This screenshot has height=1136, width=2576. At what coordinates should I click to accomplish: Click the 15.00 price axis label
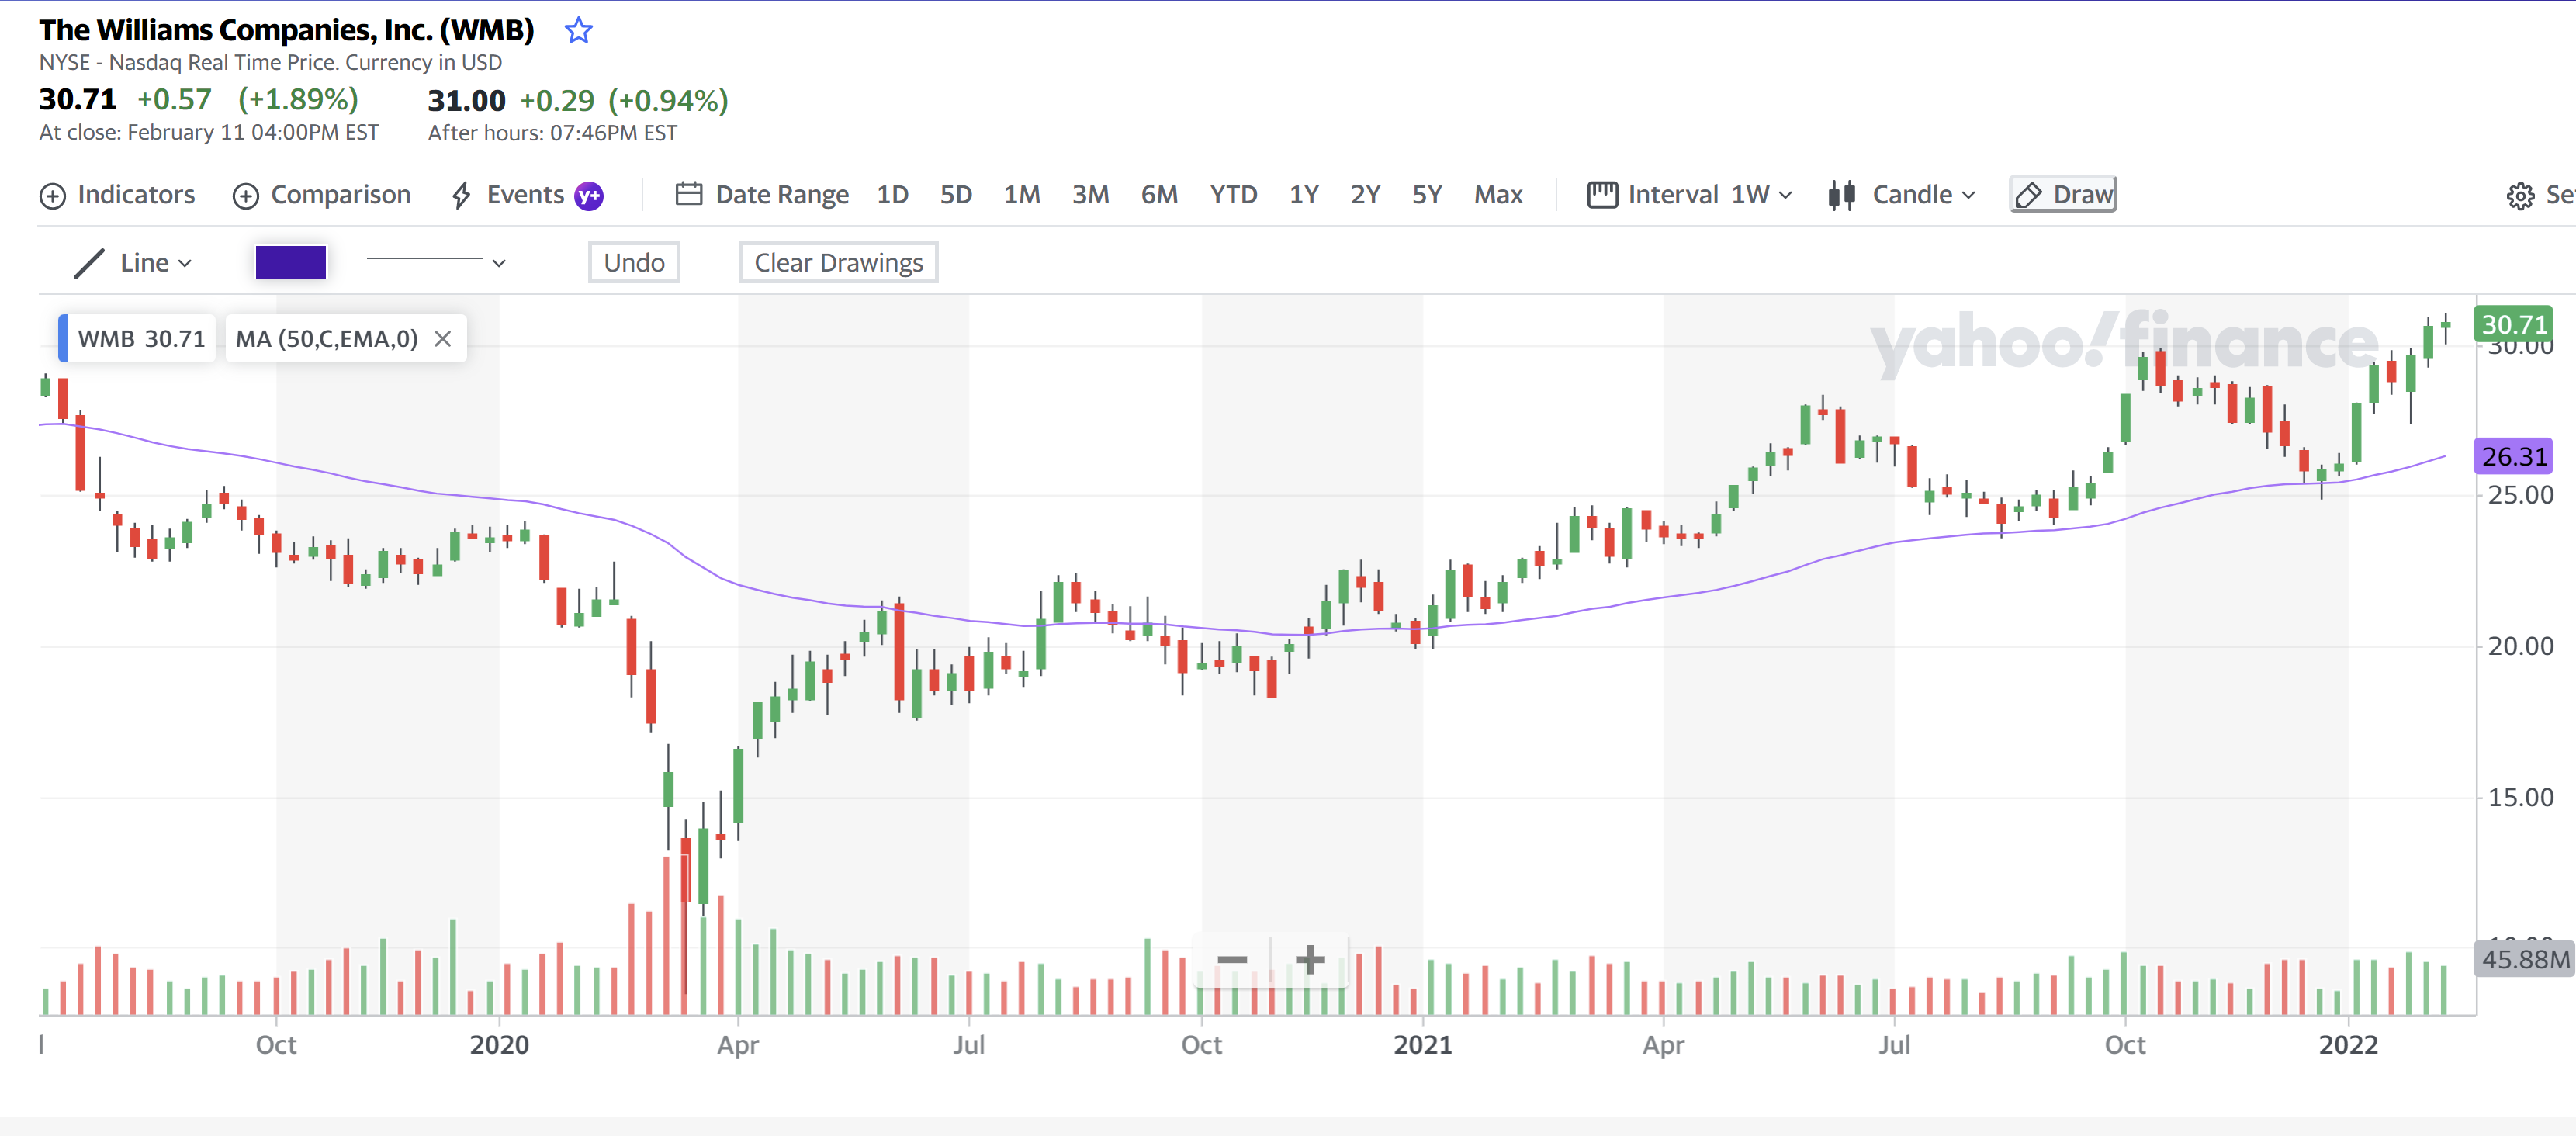(2520, 798)
